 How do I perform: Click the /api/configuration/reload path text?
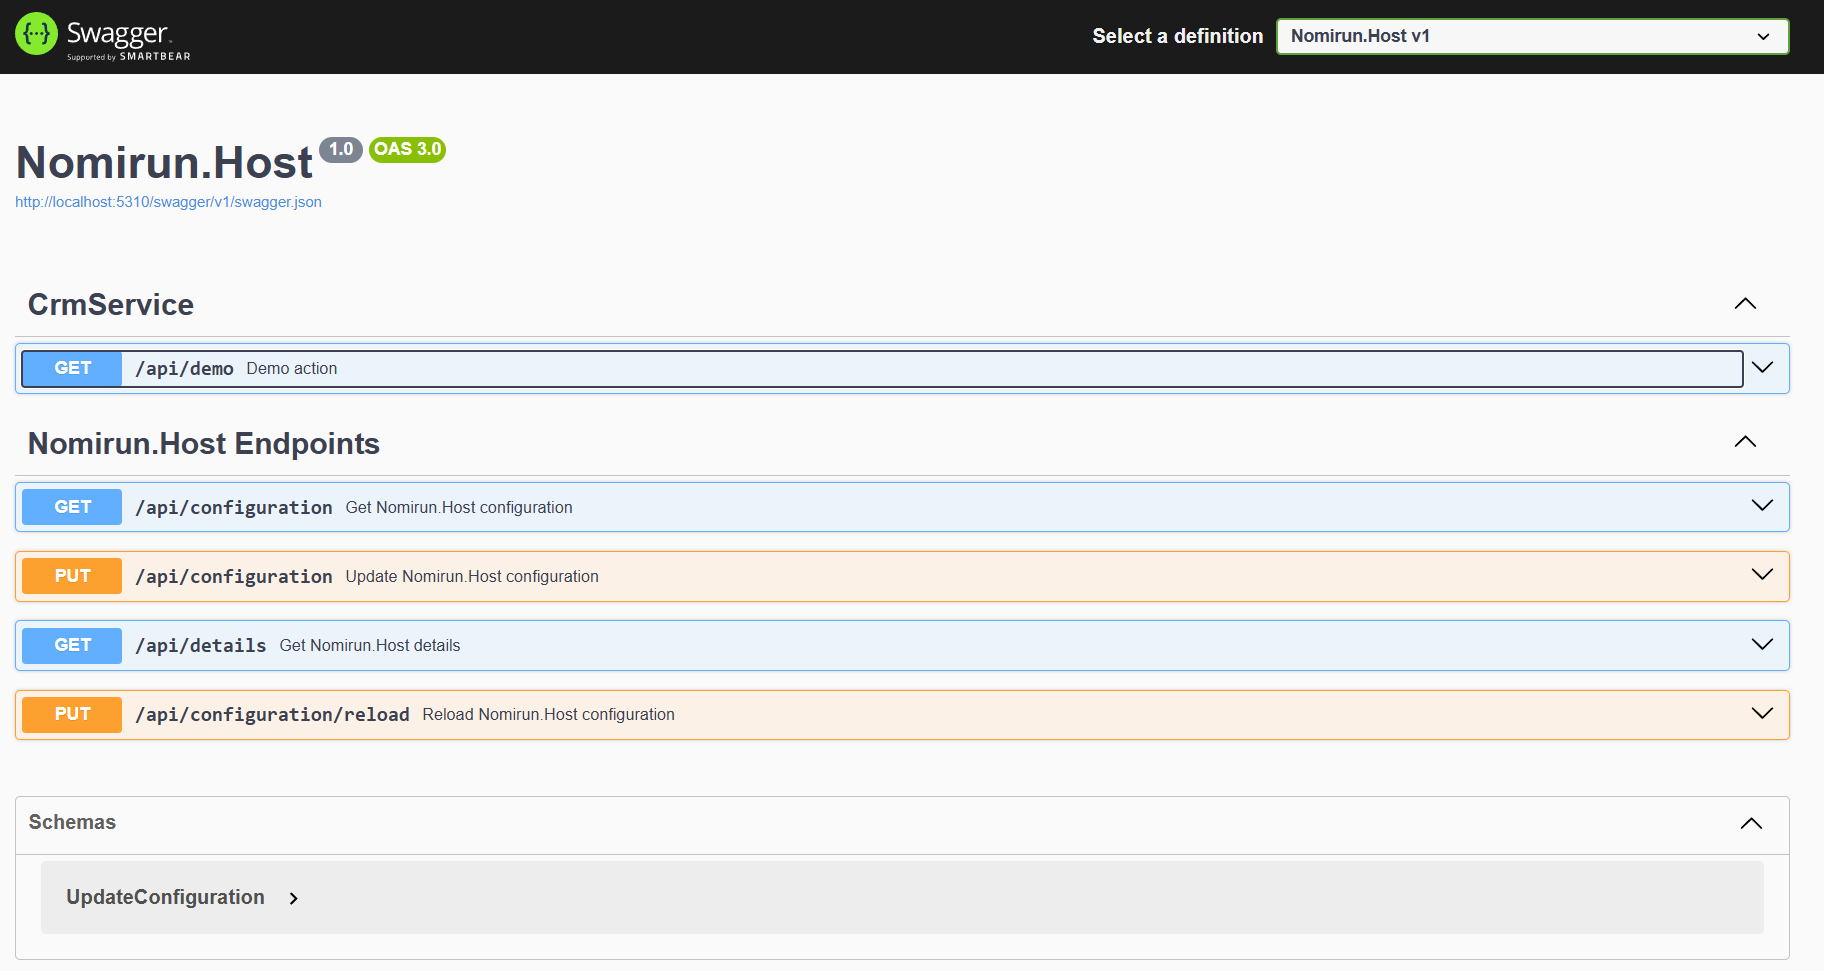tap(272, 715)
